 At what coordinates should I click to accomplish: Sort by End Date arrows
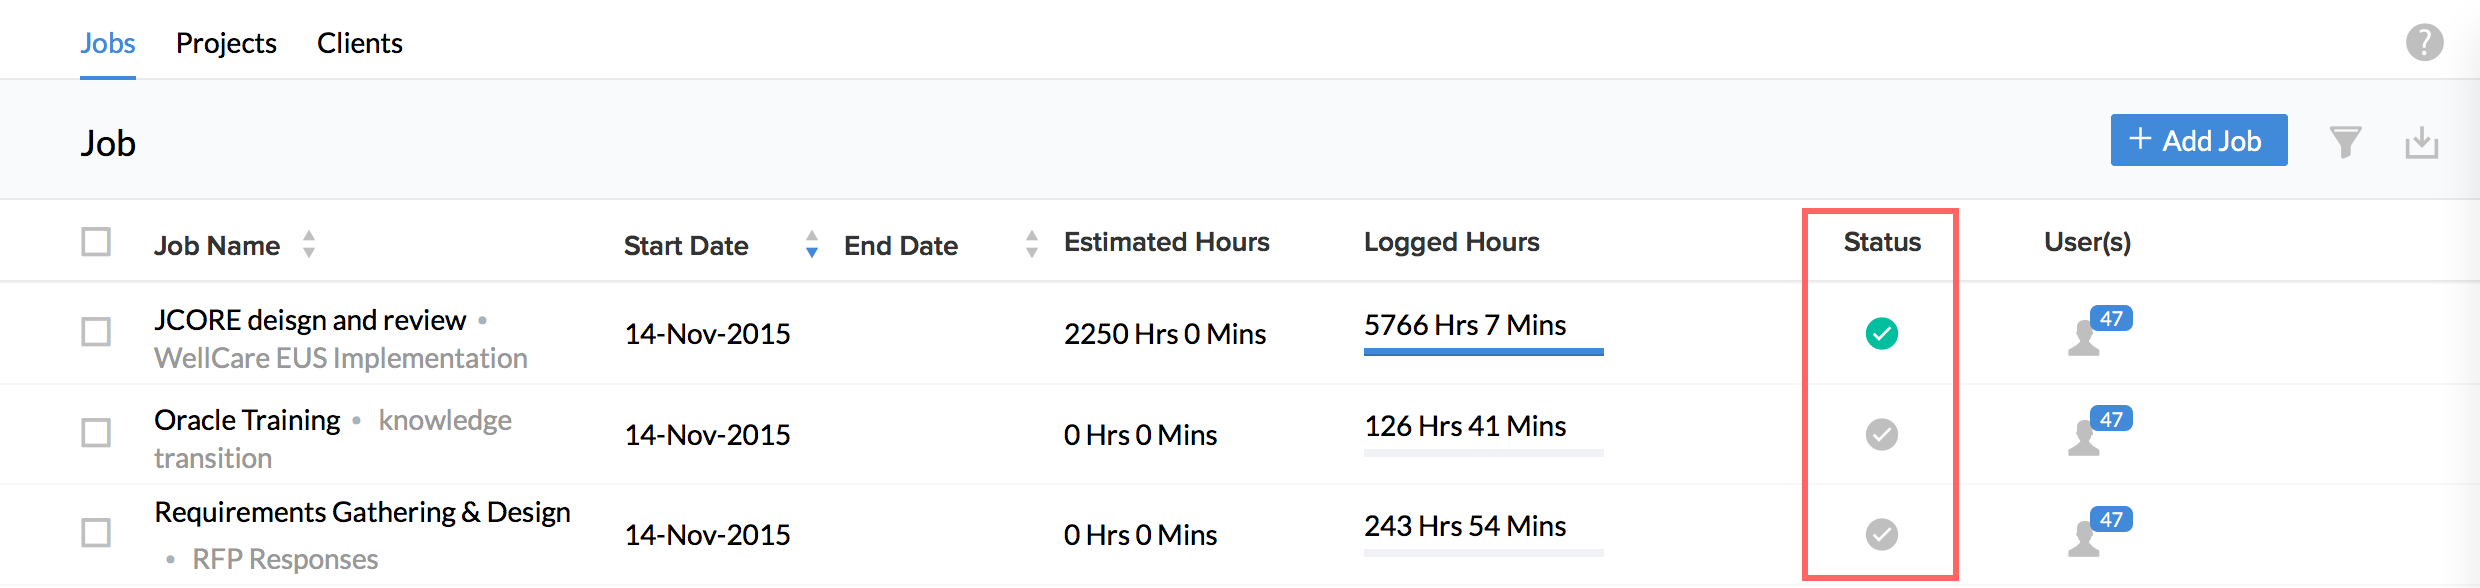pyautogui.click(x=1032, y=244)
